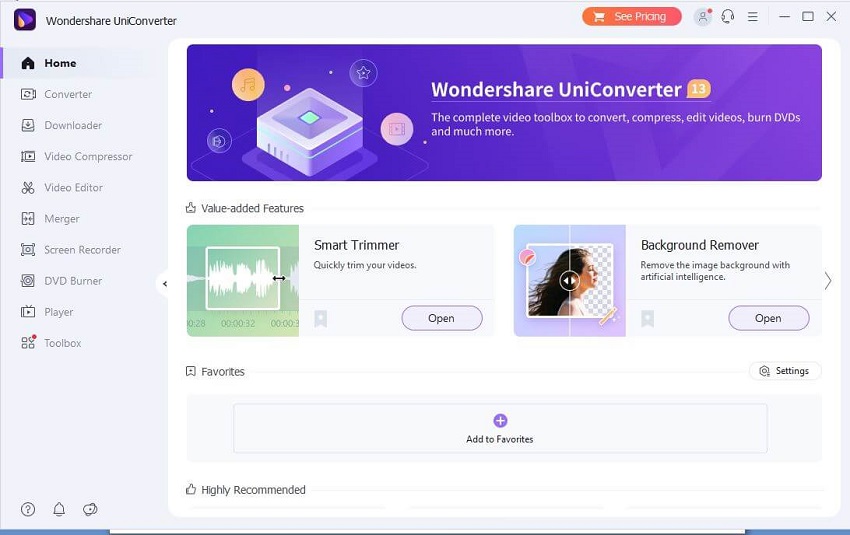
Task: Click the Video Compressor icon
Action: 28,157
